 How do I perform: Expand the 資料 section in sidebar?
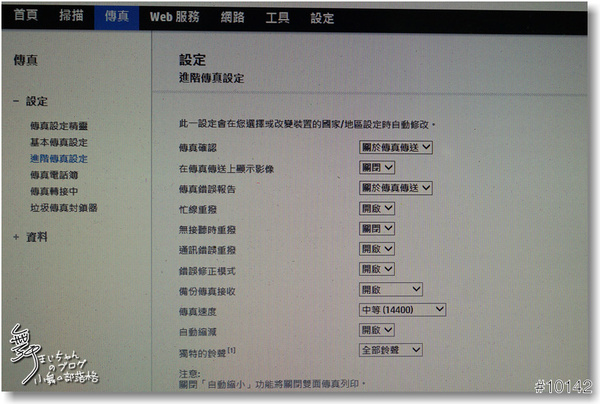tap(16, 237)
